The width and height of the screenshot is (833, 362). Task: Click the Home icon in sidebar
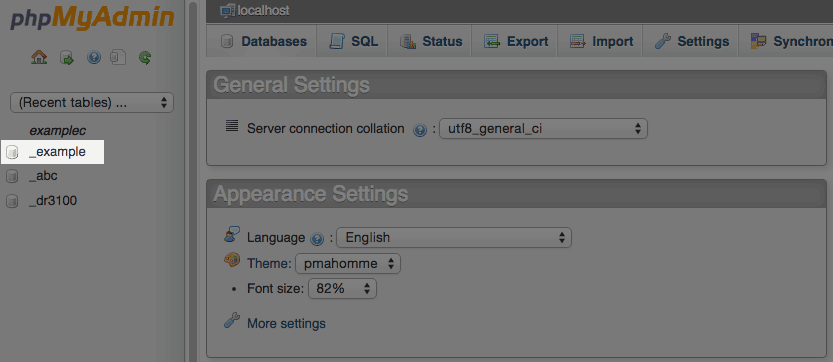click(39, 57)
